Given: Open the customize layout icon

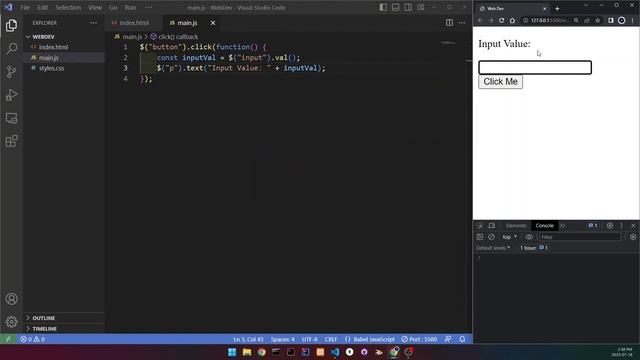Looking at the screenshot, I should [x=420, y=7].
